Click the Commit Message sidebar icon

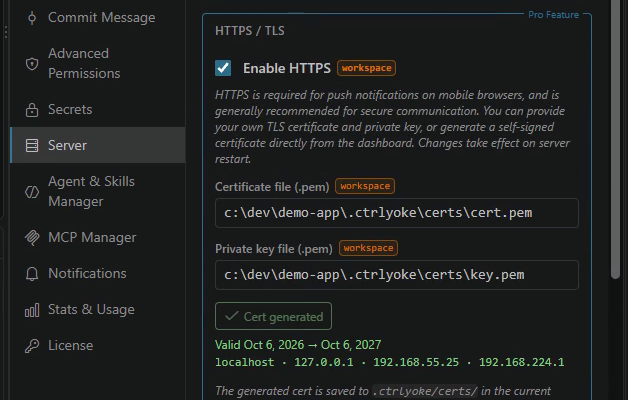pos(32,18)
